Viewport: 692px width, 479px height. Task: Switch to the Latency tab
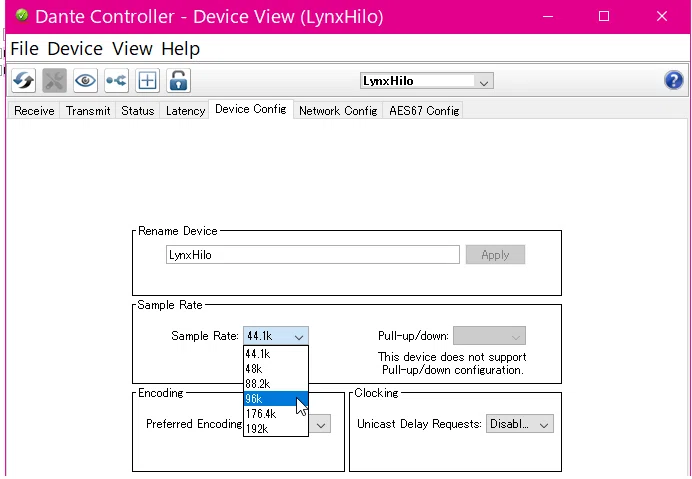185,110
